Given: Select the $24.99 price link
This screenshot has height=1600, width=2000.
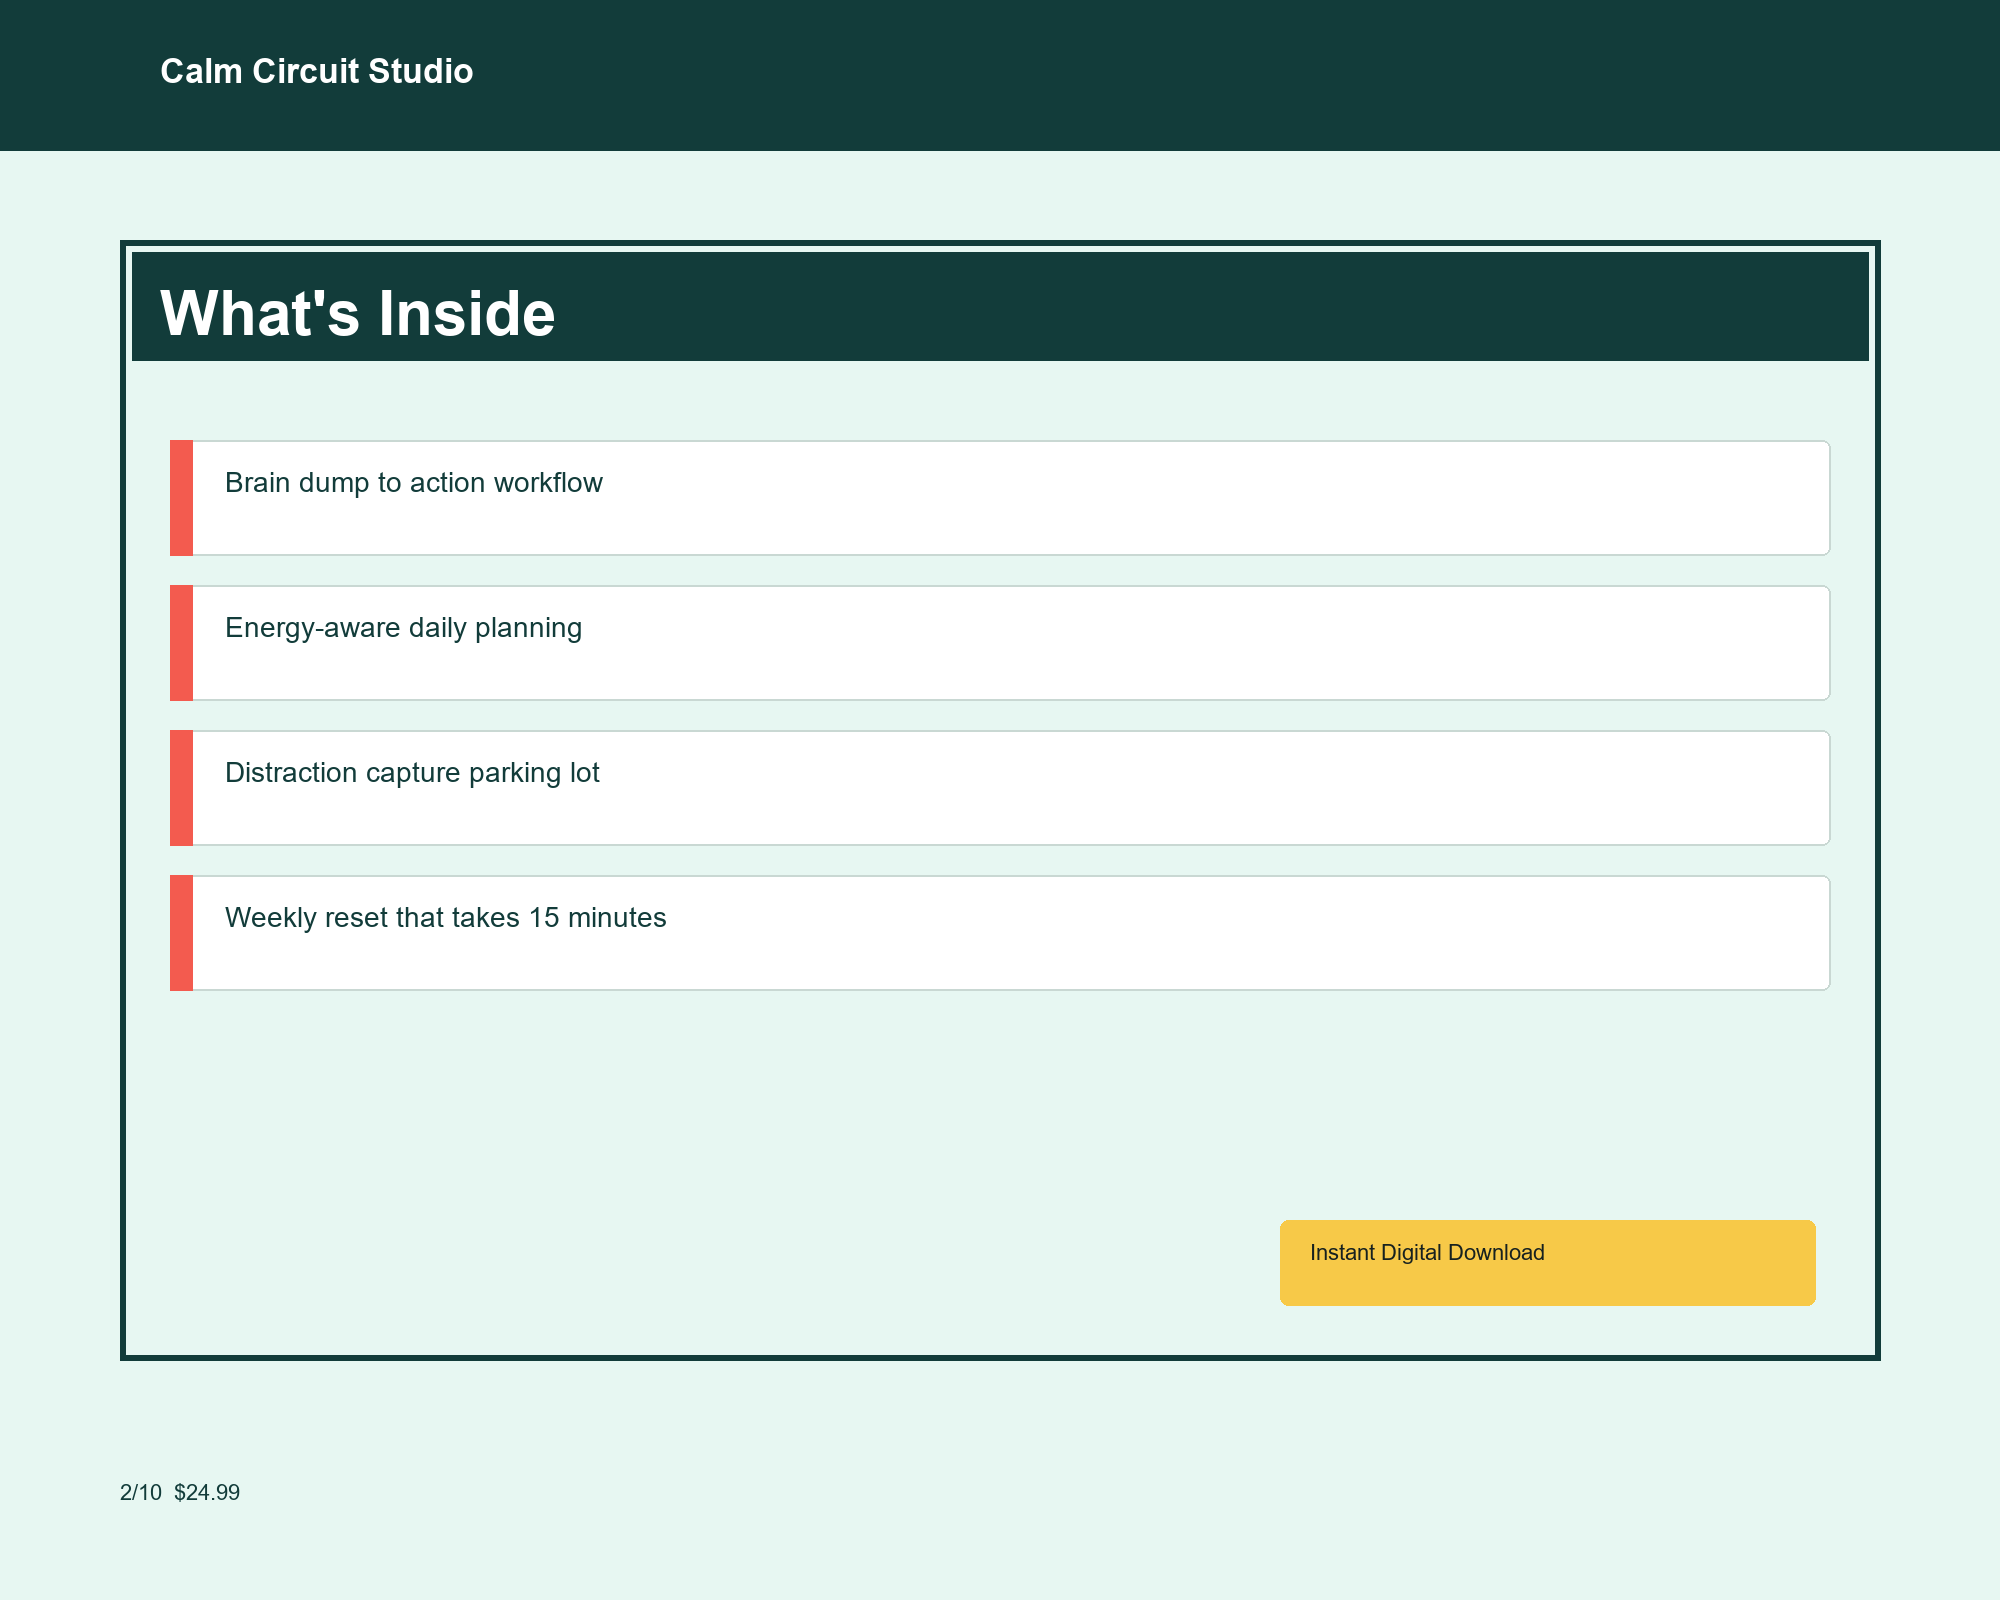Looking at the screenshot, I should (x=206, y=1491).
